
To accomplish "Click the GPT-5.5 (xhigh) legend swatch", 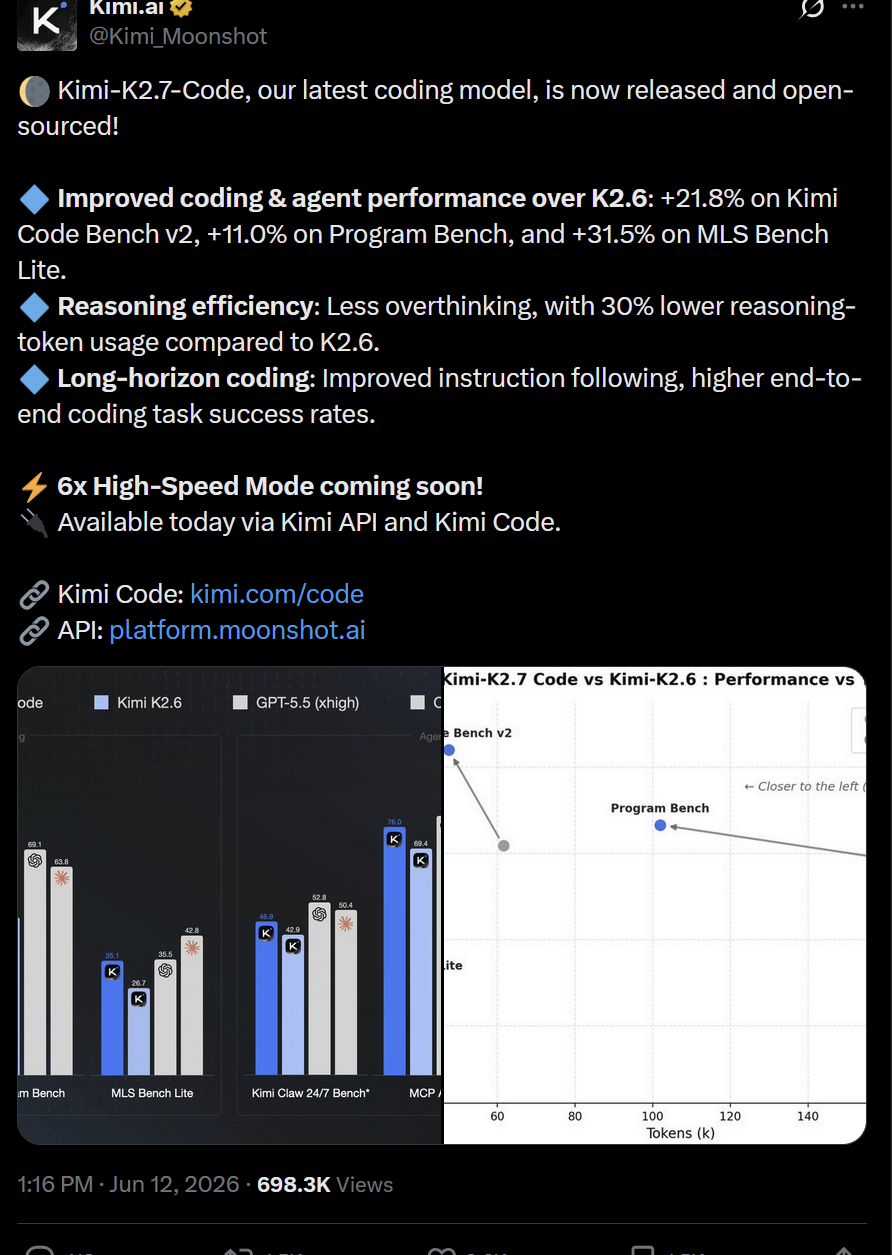I will (x=240, y=703).
